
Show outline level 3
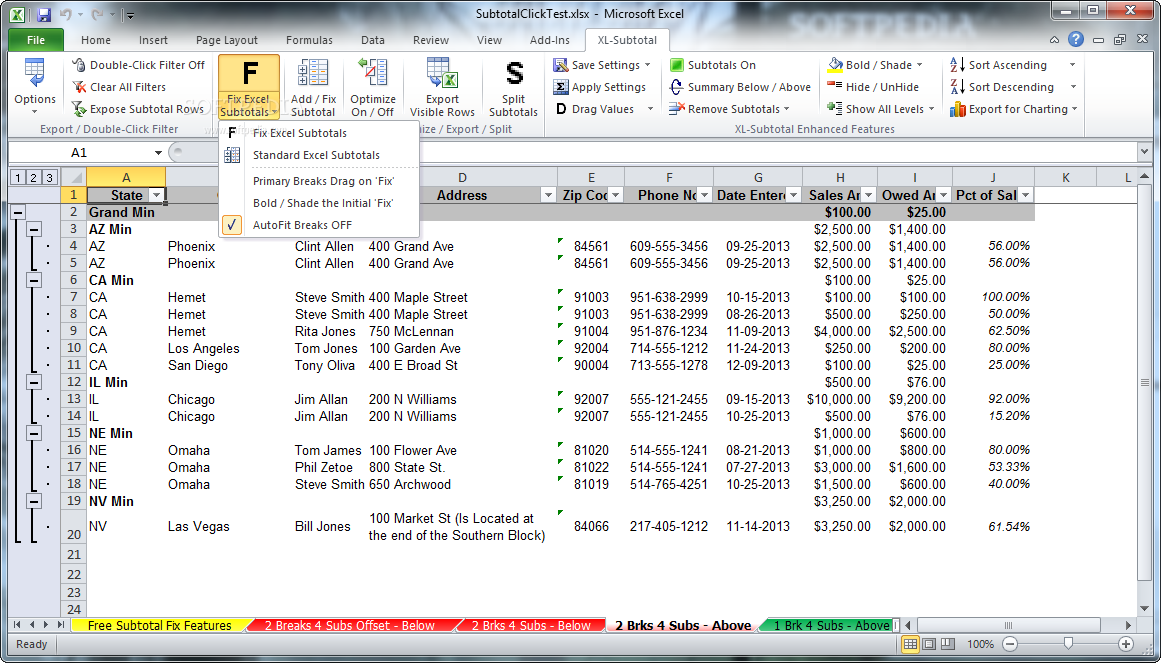[50, 178]
